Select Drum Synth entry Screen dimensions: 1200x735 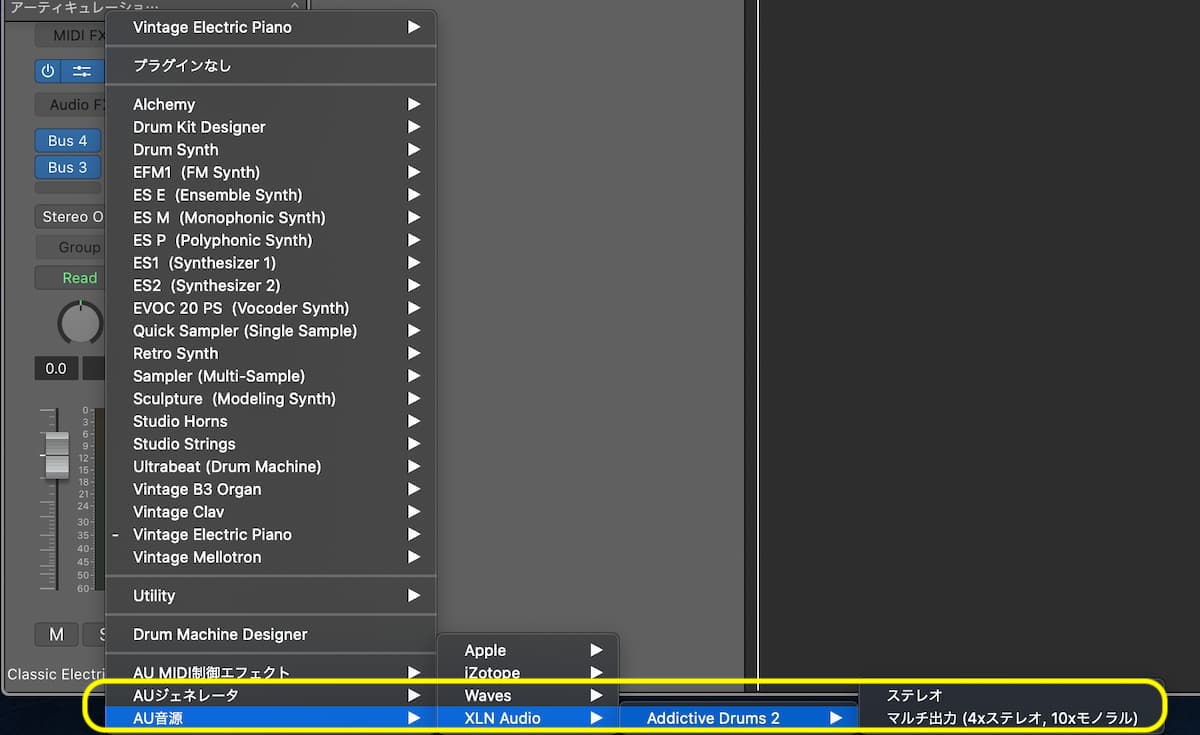coord(272,150)
